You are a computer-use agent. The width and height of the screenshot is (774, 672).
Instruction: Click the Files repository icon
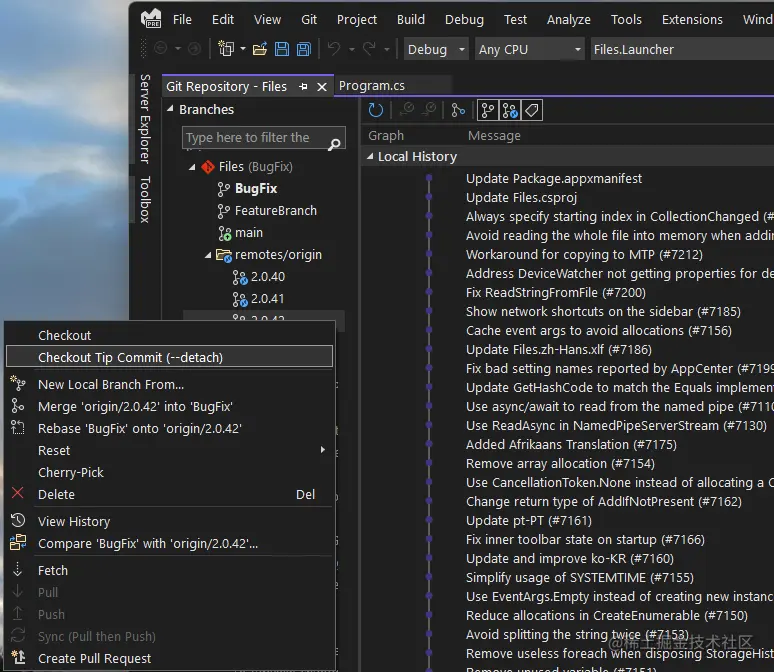208,167
